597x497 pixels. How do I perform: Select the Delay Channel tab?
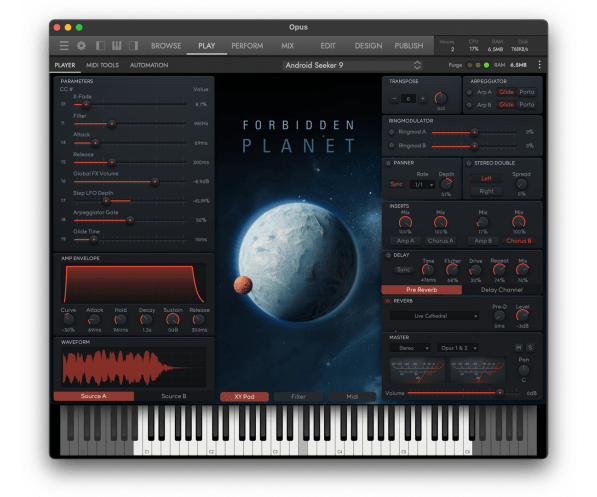click(502, 290)
